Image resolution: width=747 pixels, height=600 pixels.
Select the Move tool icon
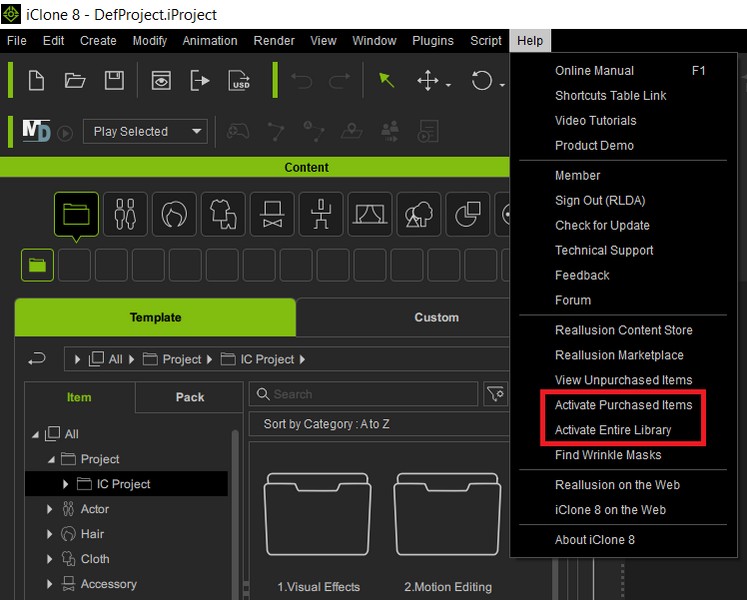pos(427,80)
